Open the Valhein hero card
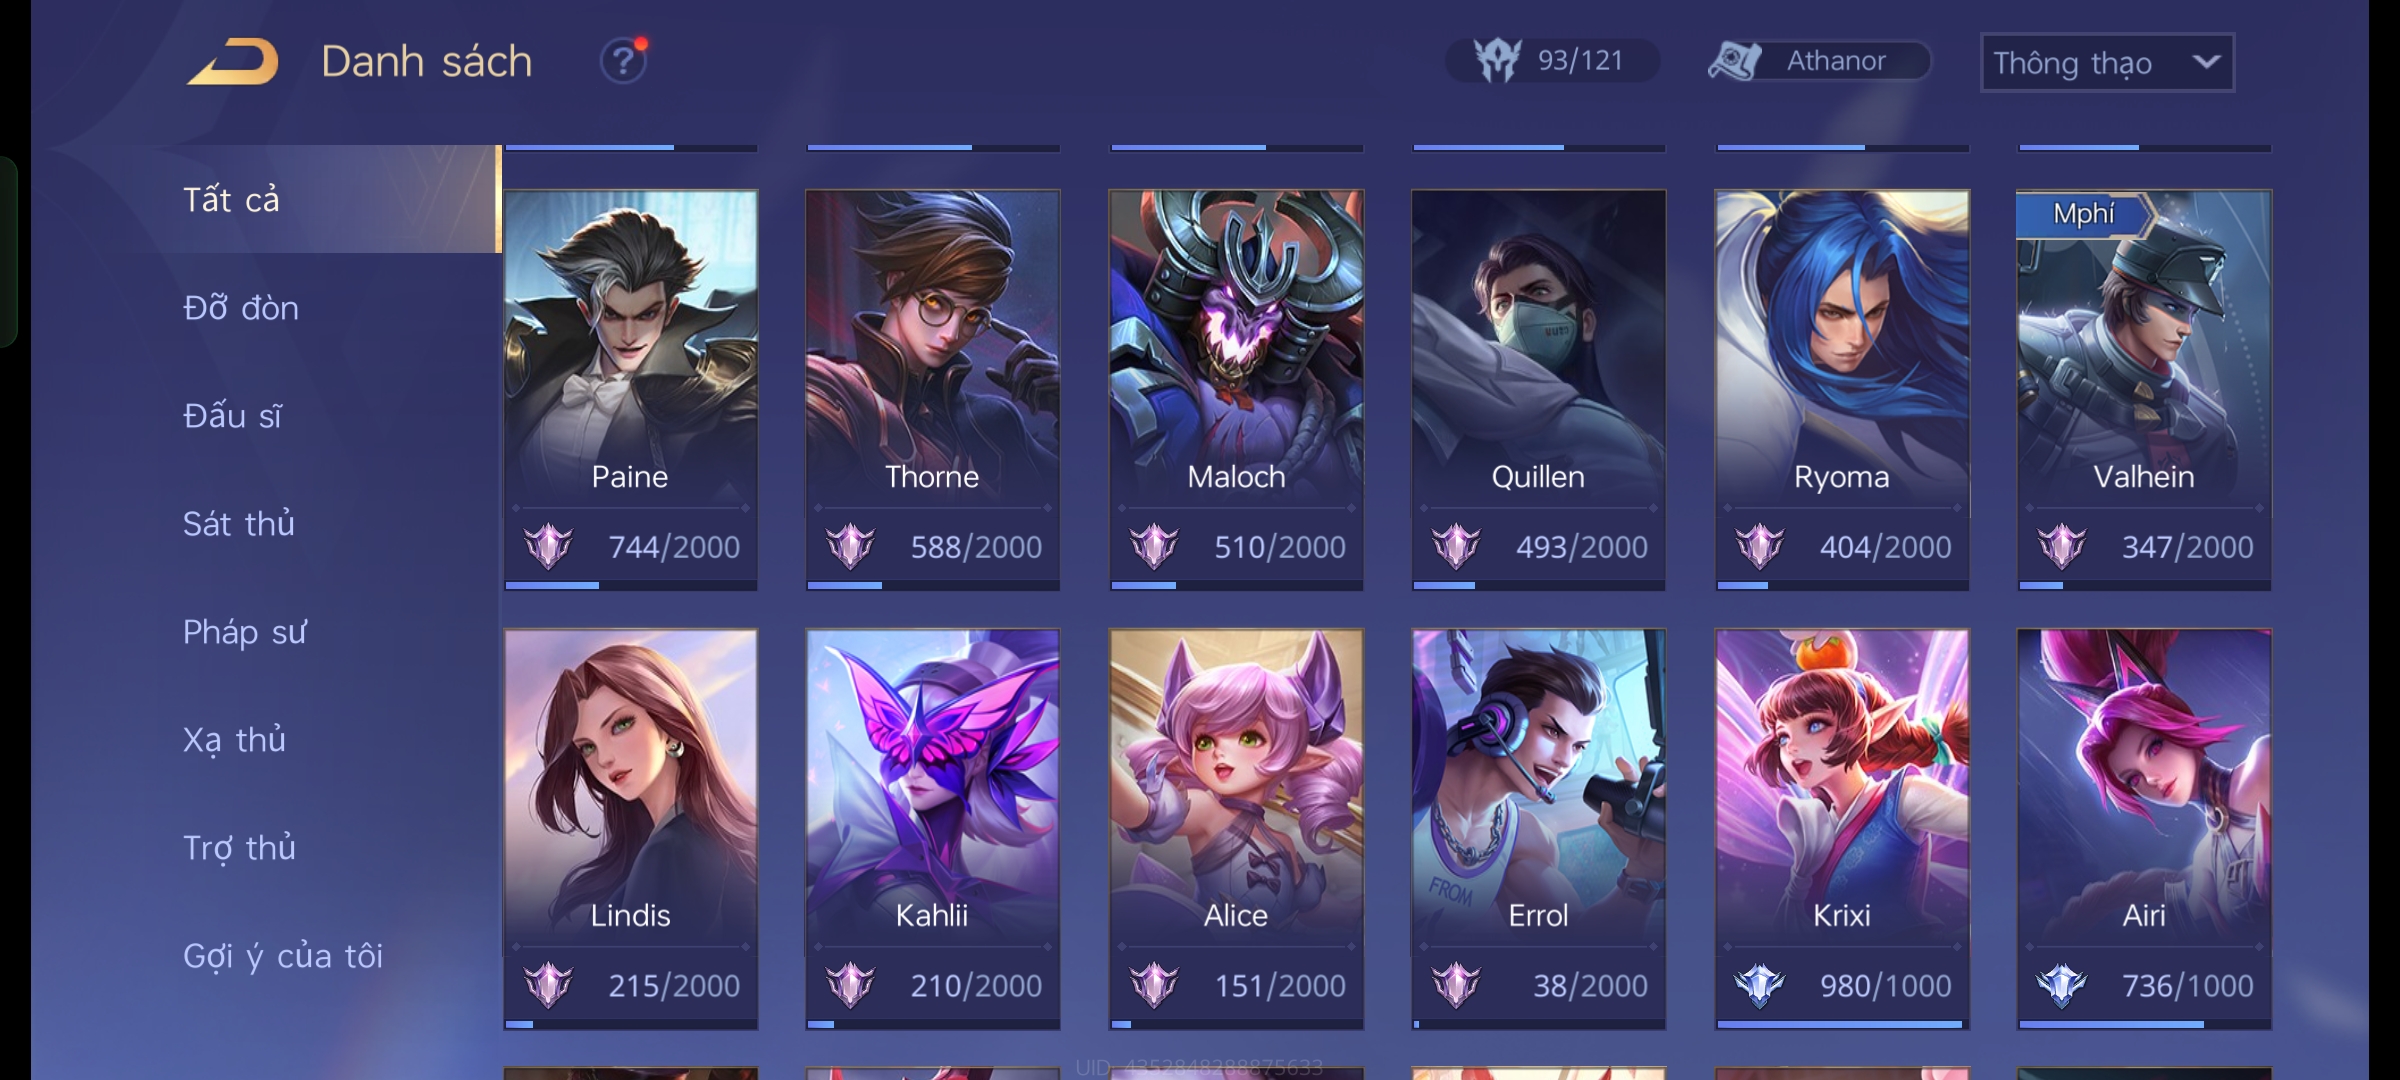Viewport: 2400px width, 1080px height. tap(2144, 390)
